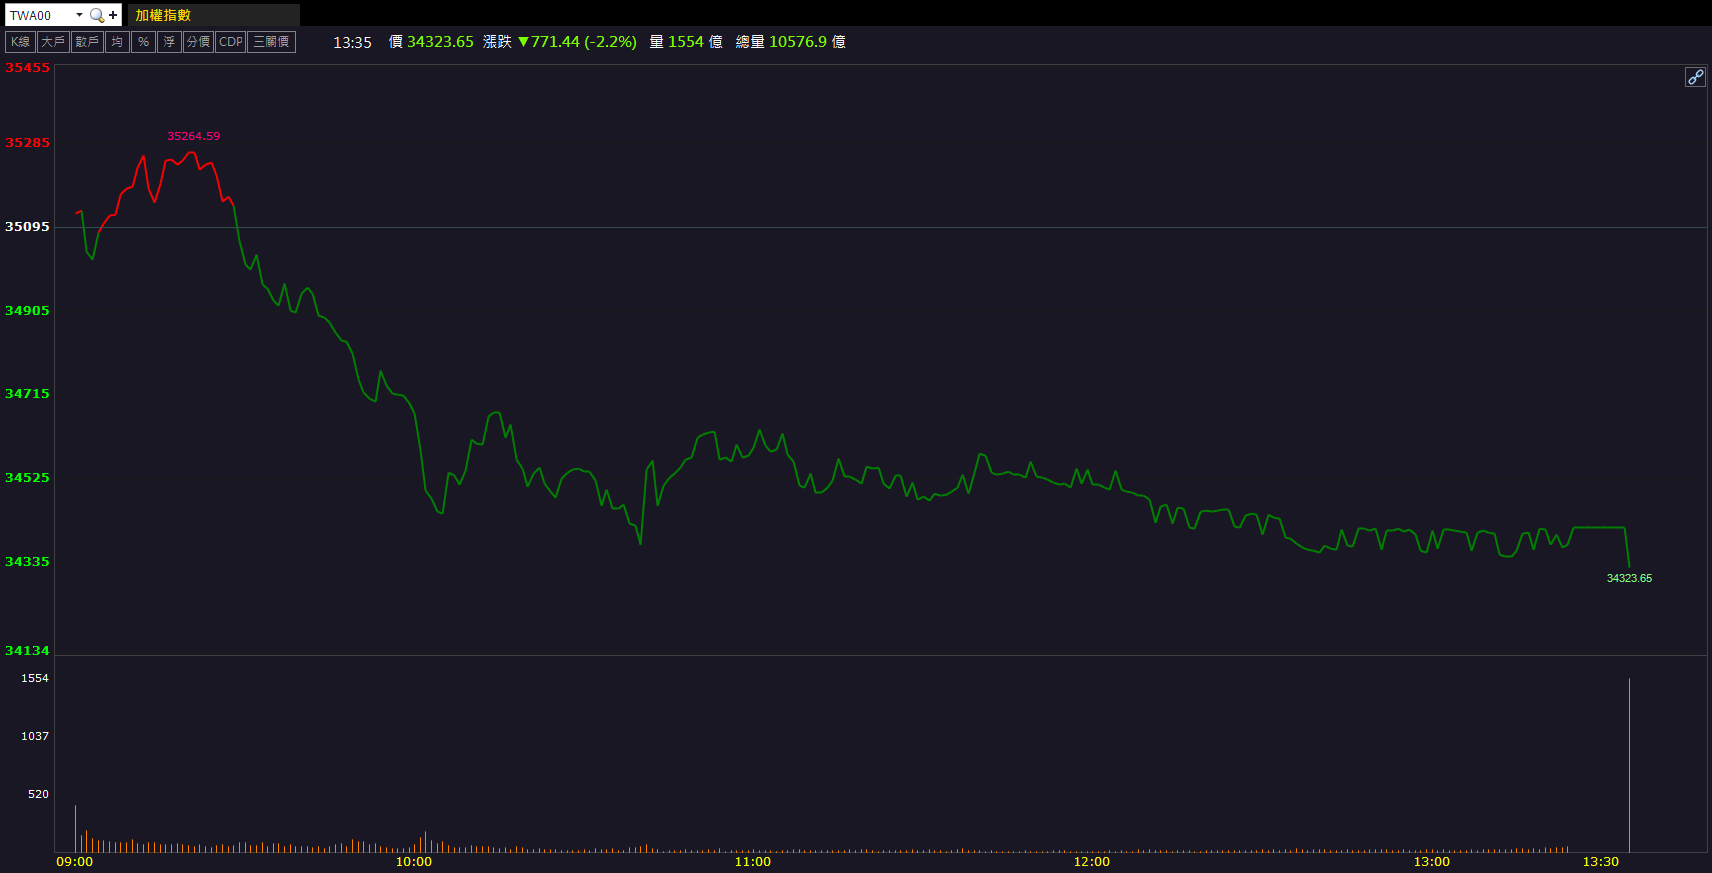
Task: Click the 11:00 time axis label
Action: (753, 862)
